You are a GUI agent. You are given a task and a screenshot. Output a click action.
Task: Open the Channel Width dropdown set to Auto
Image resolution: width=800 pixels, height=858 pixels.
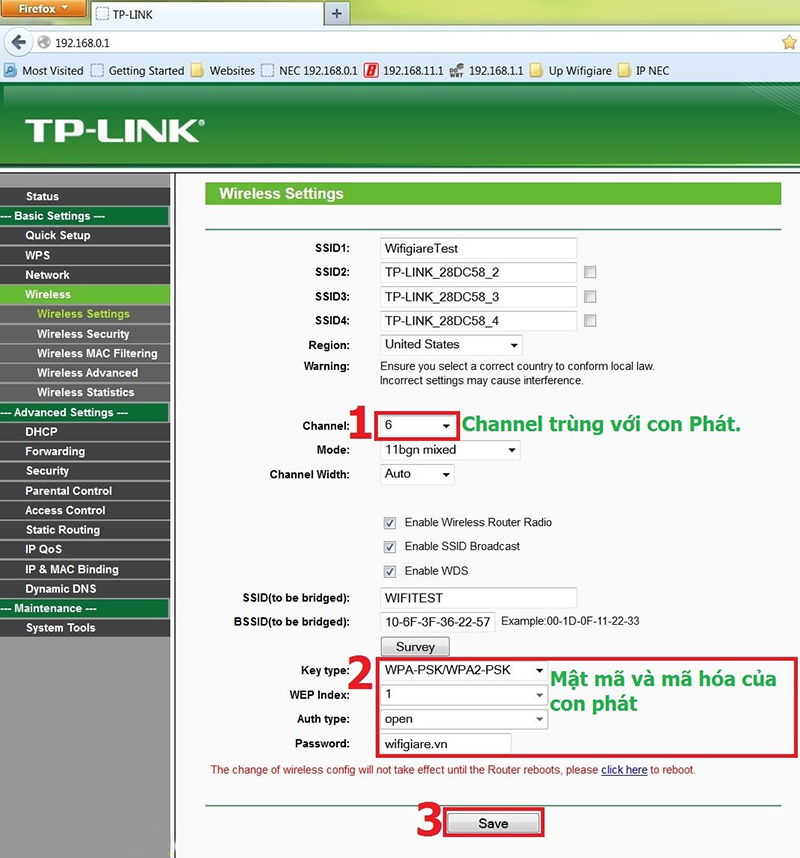pos(417,474)
